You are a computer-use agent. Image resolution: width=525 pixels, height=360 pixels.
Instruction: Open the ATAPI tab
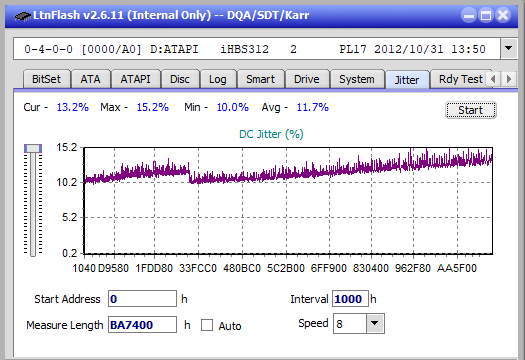(x=135, y=79)
